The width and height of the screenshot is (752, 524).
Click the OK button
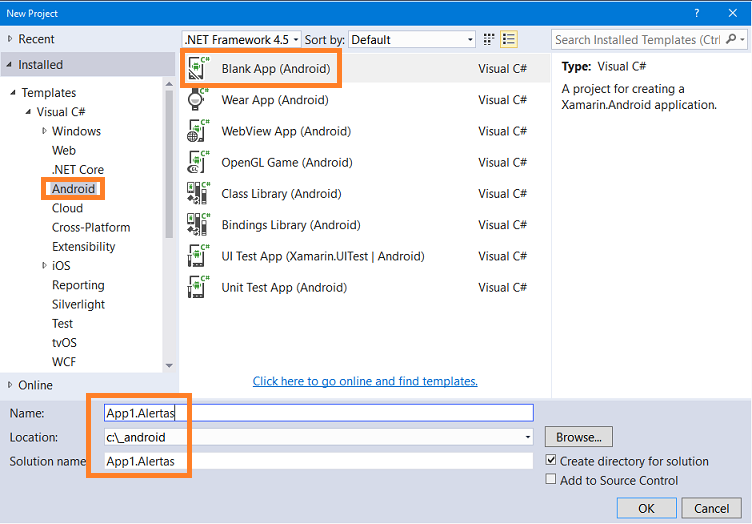pos(646,508)
